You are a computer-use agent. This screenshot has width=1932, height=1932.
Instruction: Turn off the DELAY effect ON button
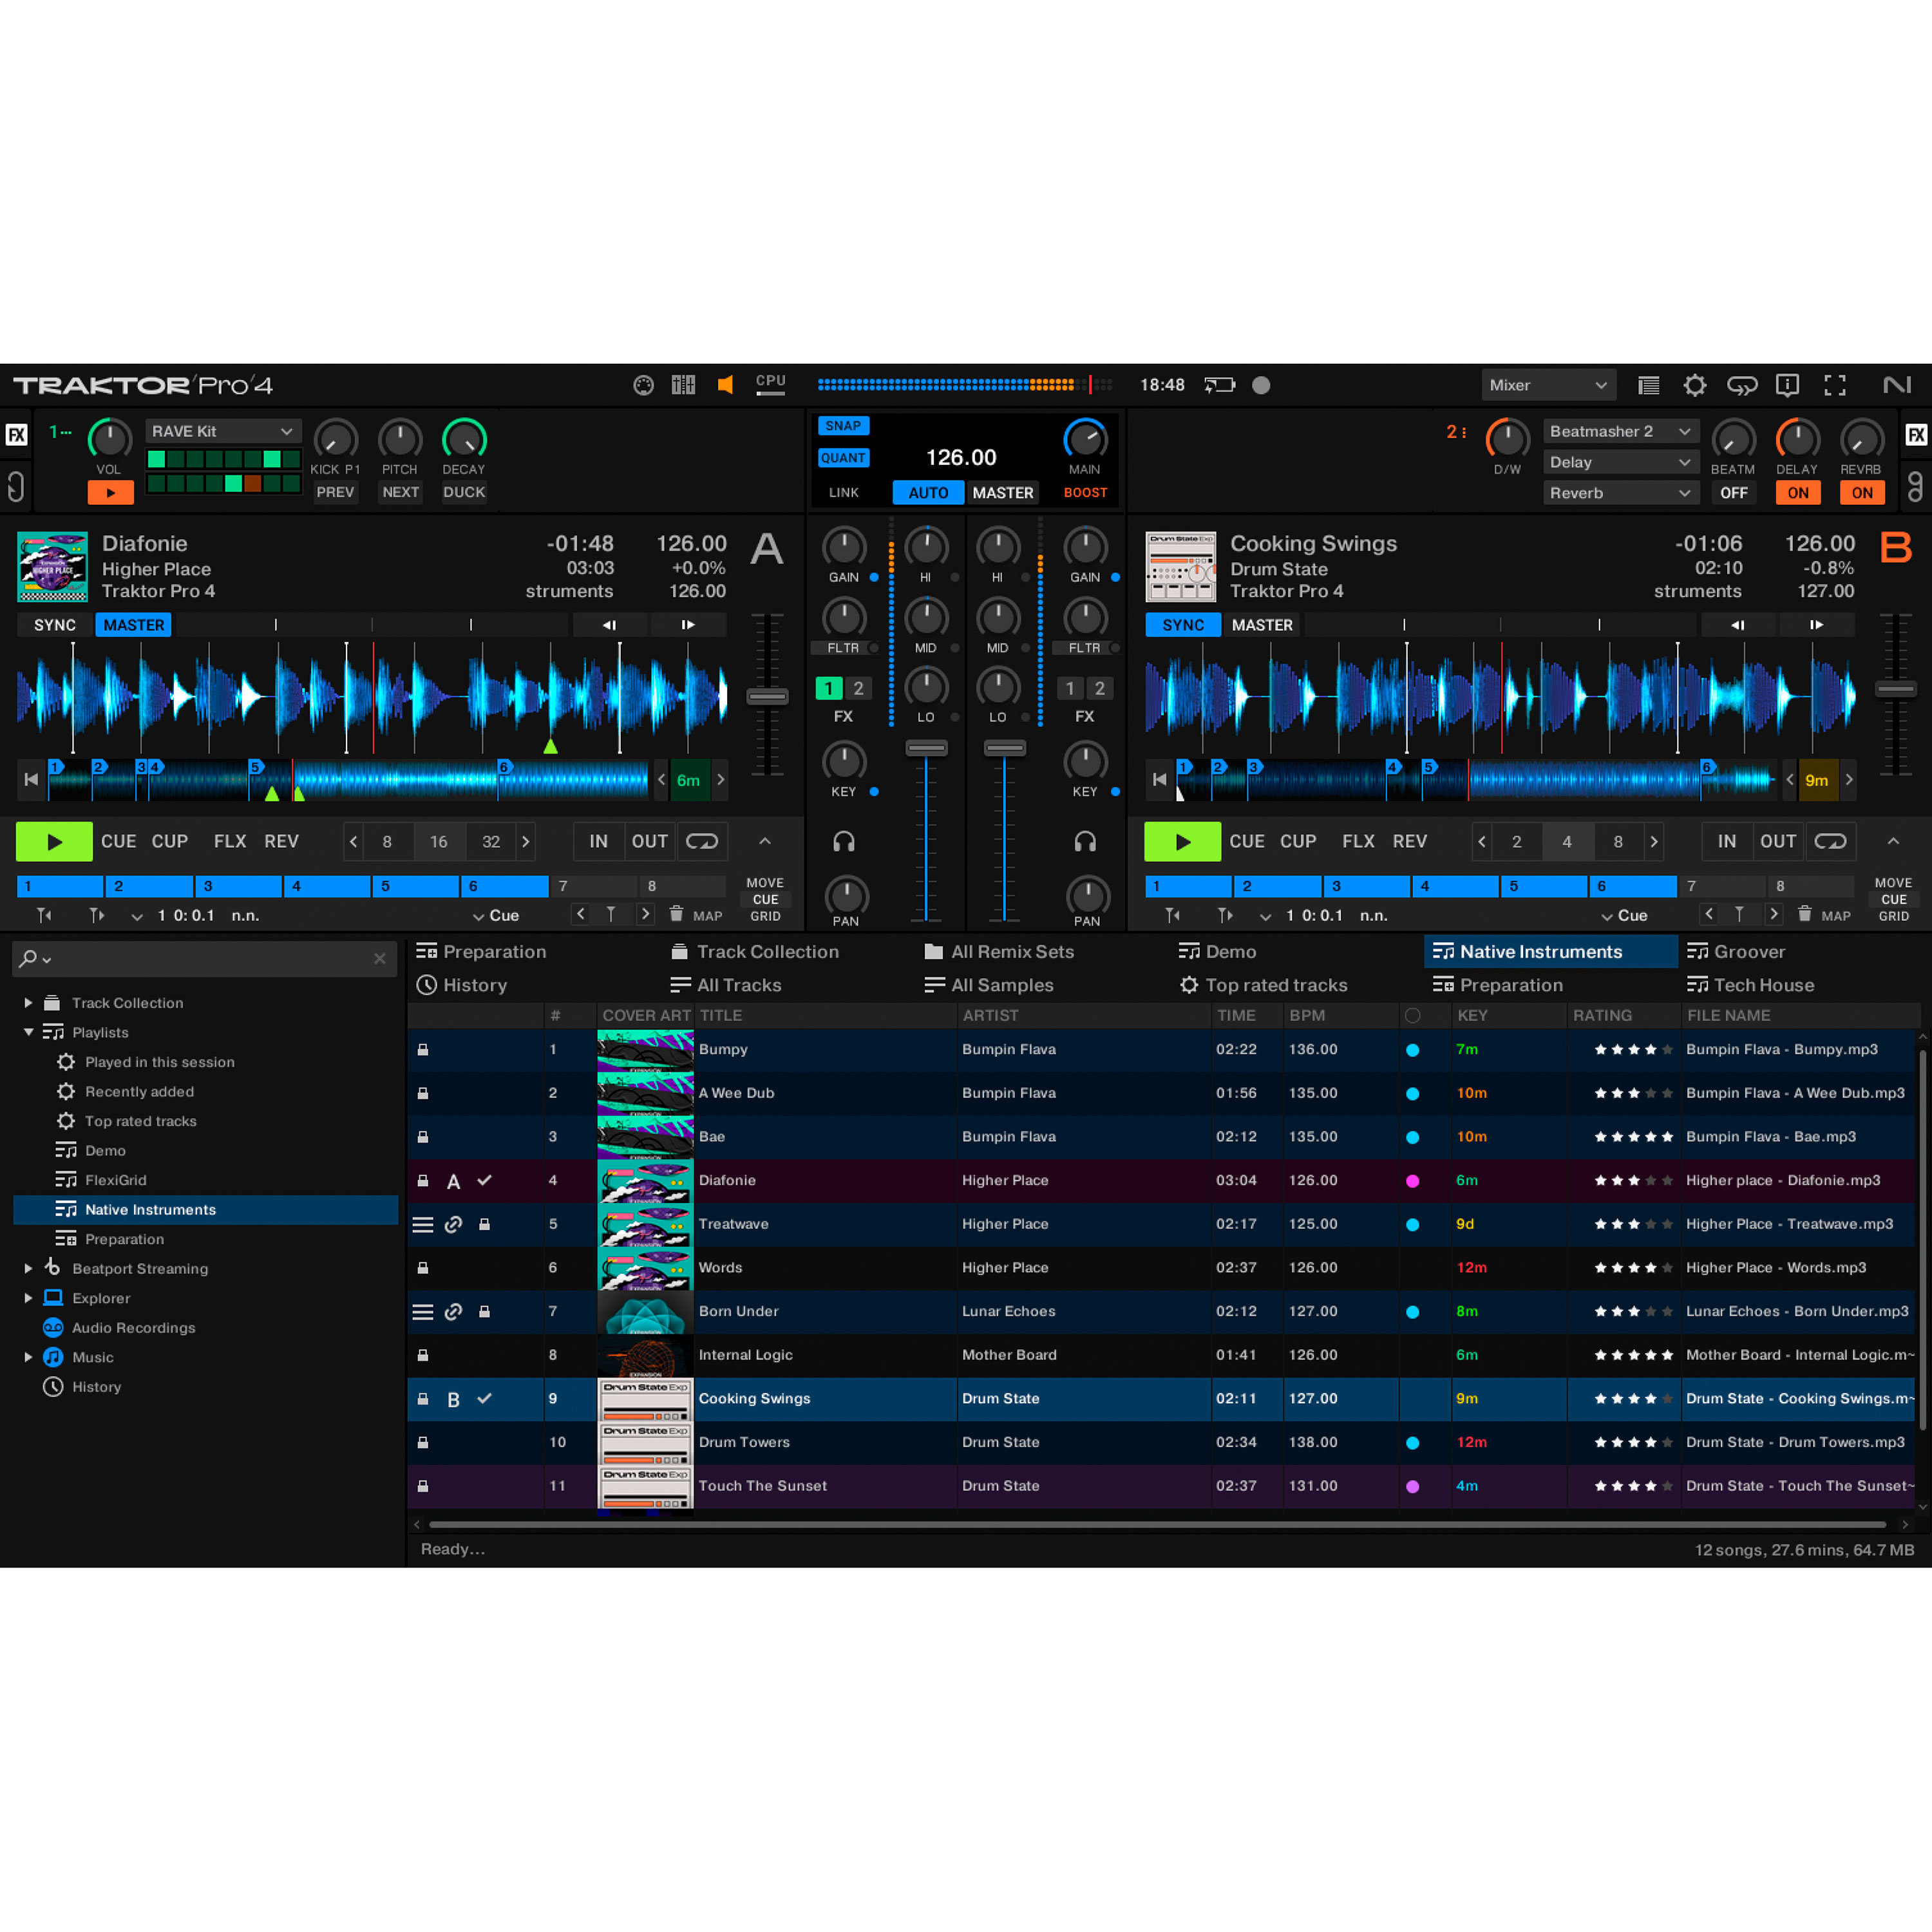point(1797,493)
